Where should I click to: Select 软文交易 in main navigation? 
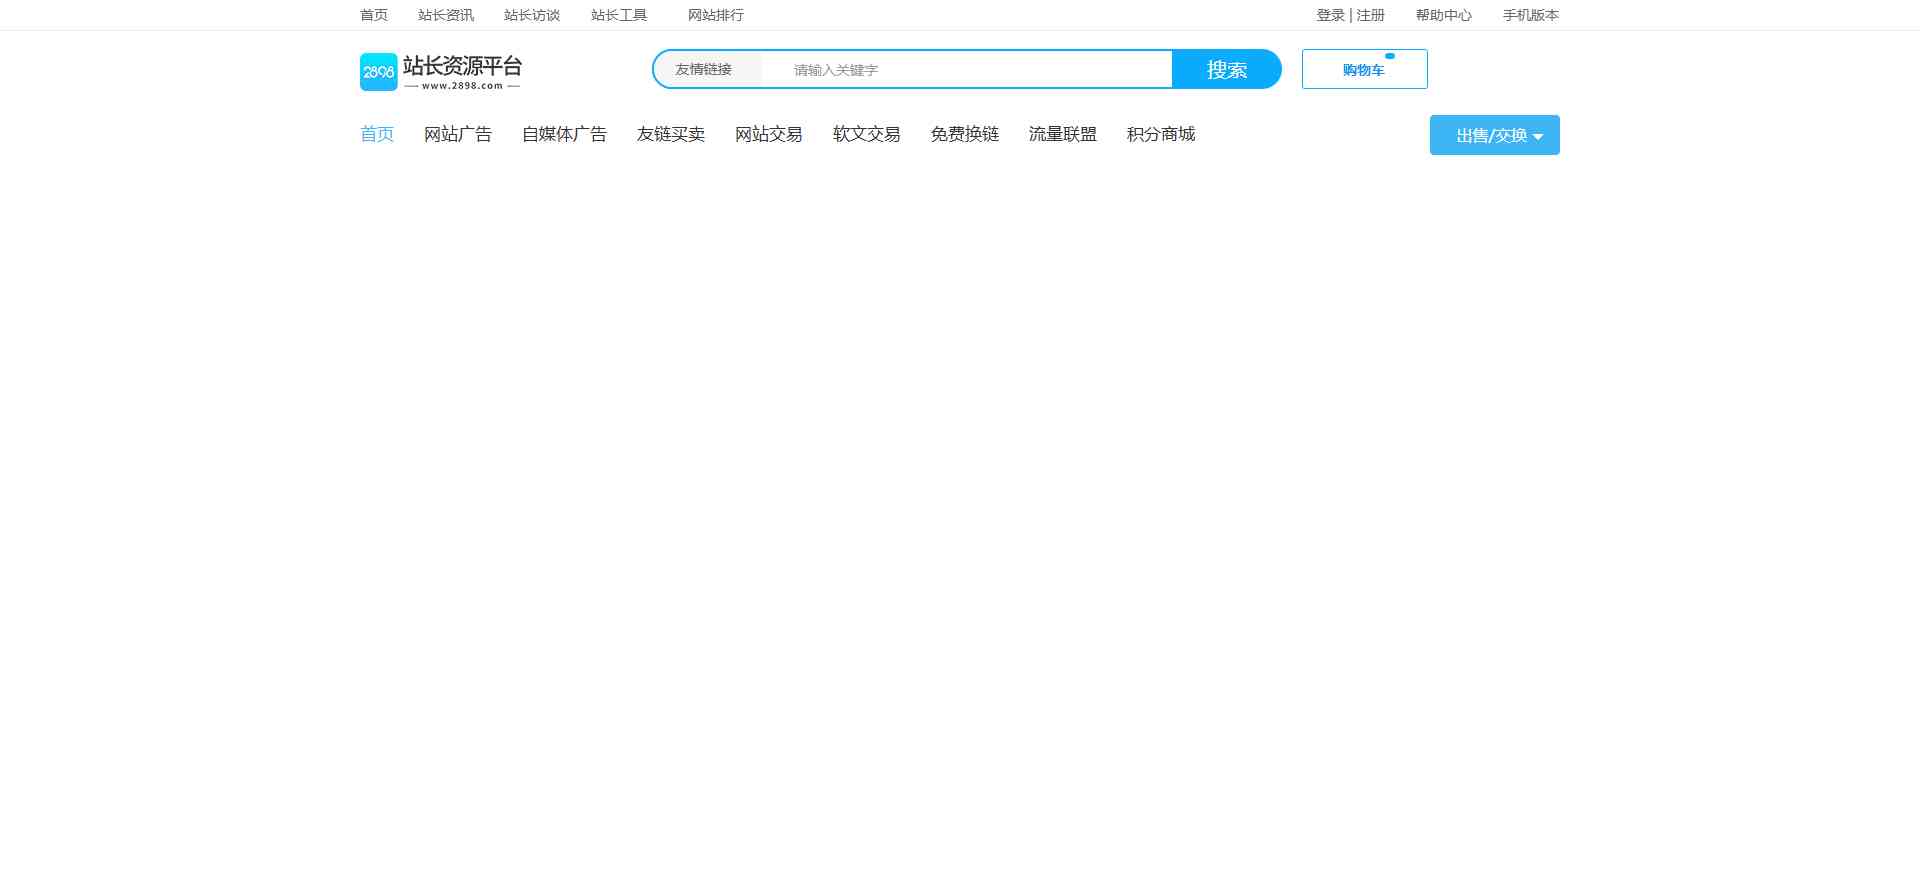pos(867,134)
